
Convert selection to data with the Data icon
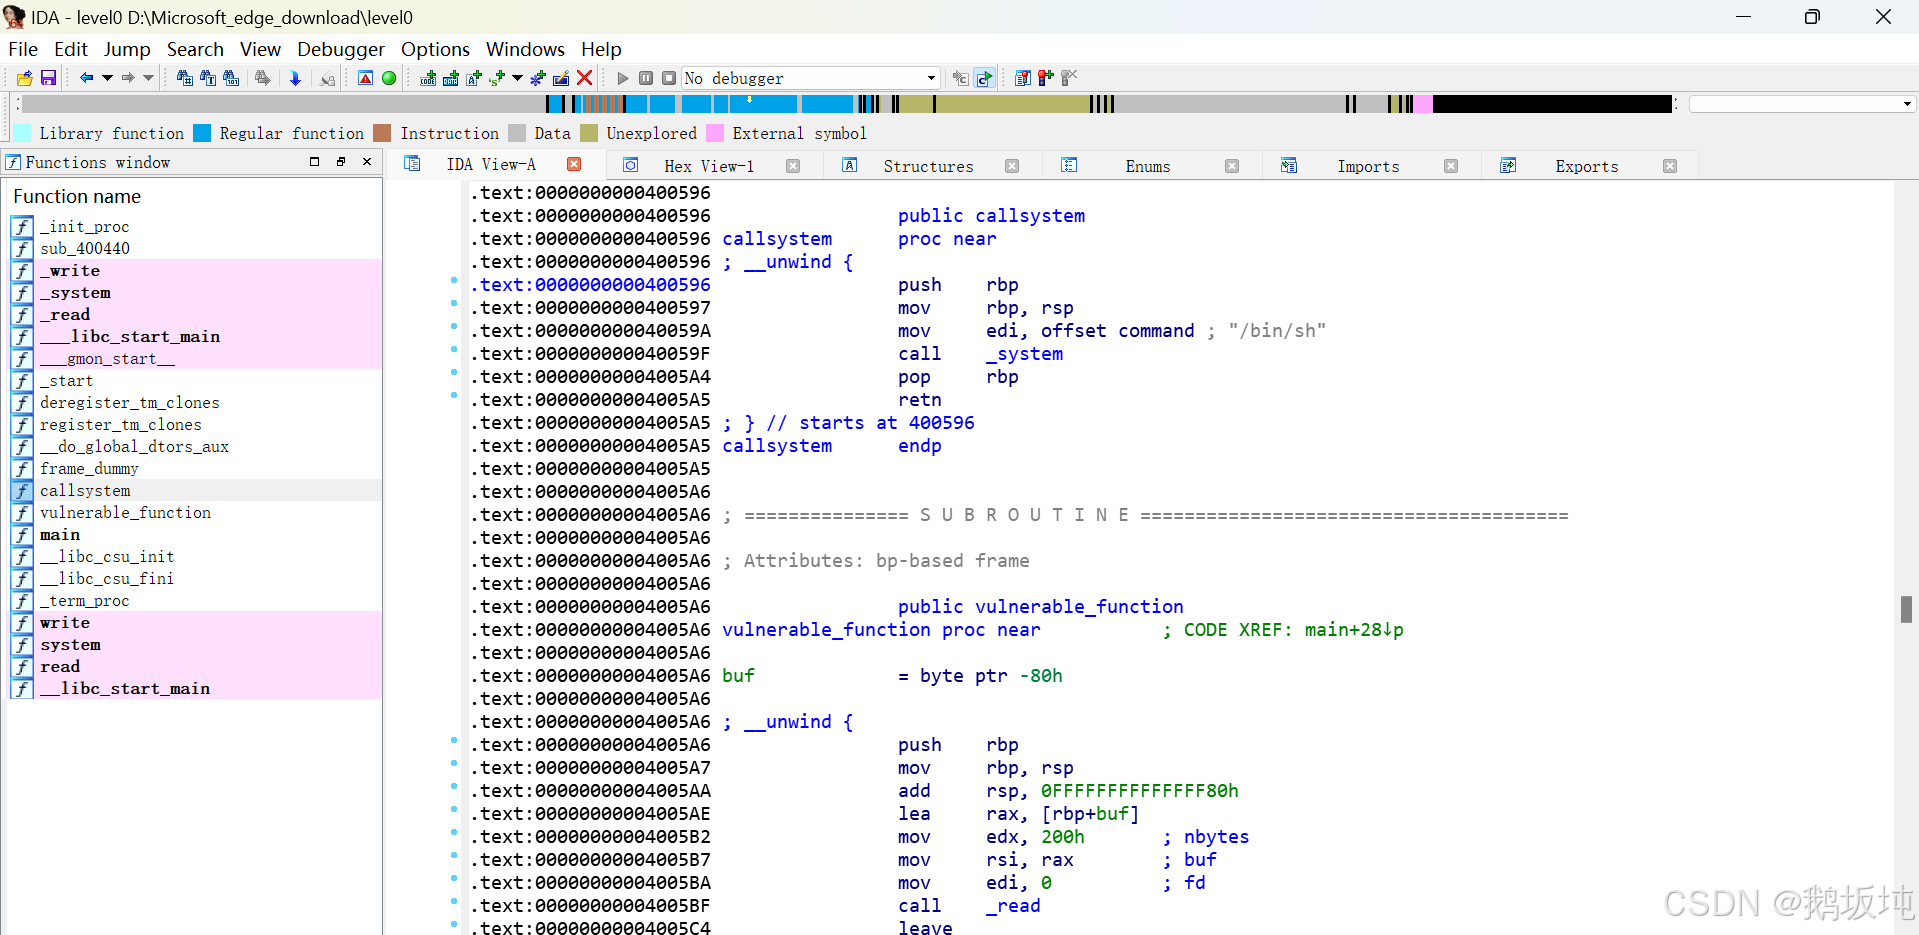pyautogui.click(x=451, y=77)
